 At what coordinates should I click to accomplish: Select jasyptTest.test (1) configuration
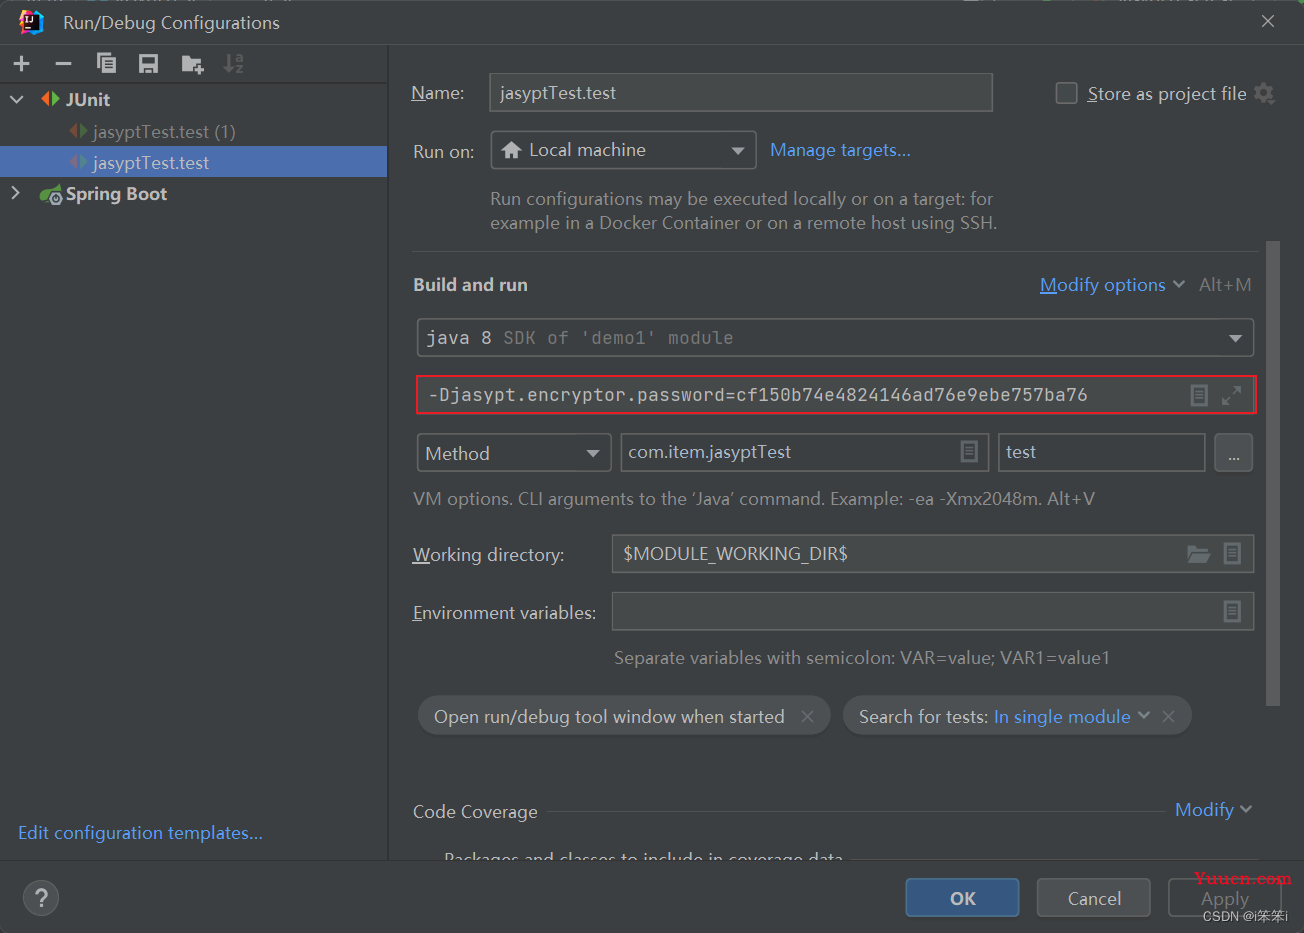tap(164, 131)
